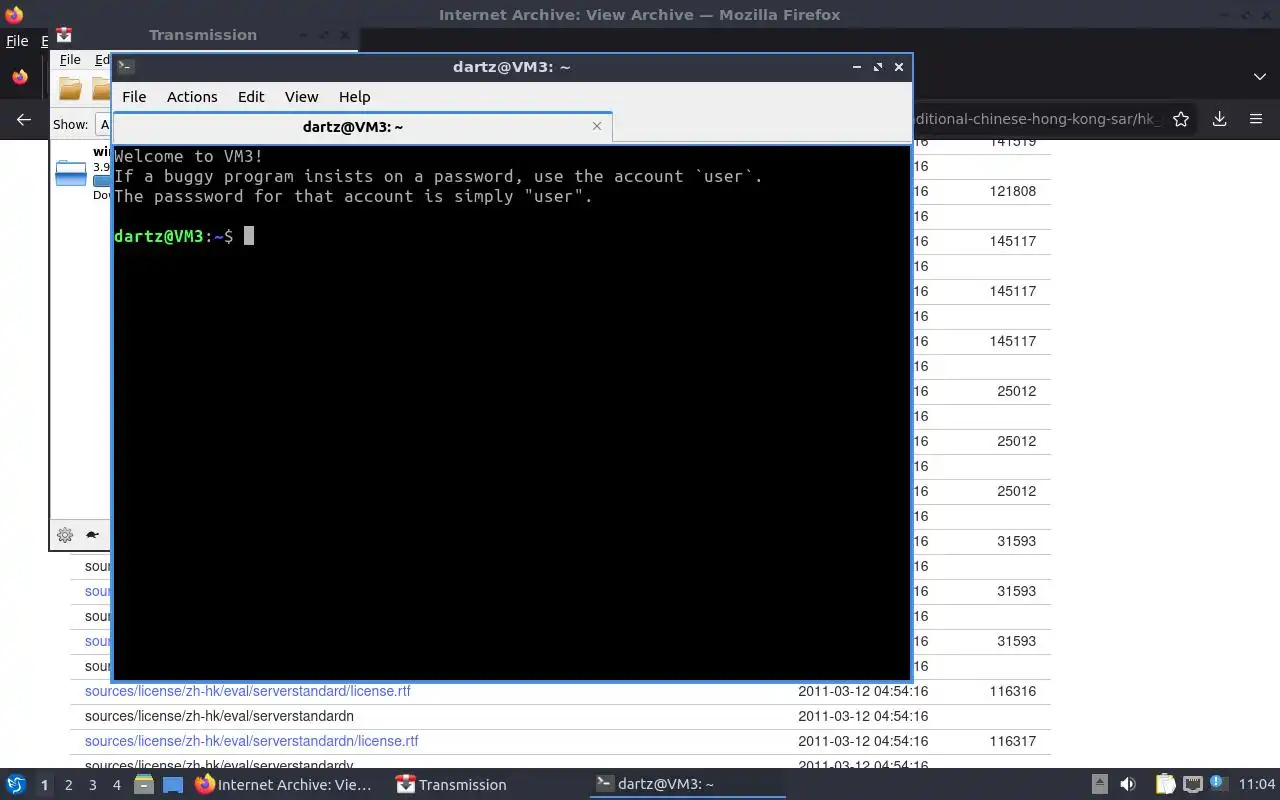Click the 11:04 clock in taskbar
The height and width of the screenshot is (800, 1280).
[x=1257, y=785]
